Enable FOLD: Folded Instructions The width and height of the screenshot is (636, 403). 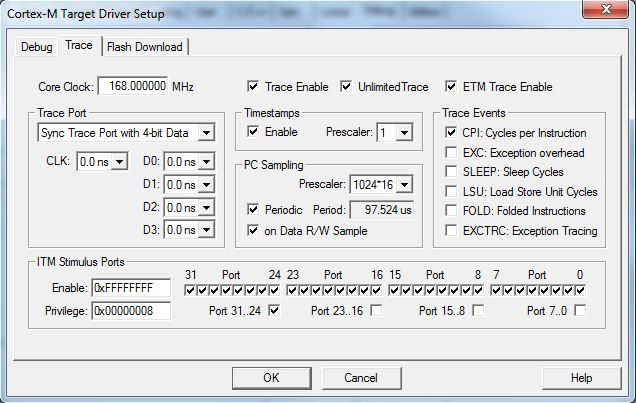click(451, 210)
